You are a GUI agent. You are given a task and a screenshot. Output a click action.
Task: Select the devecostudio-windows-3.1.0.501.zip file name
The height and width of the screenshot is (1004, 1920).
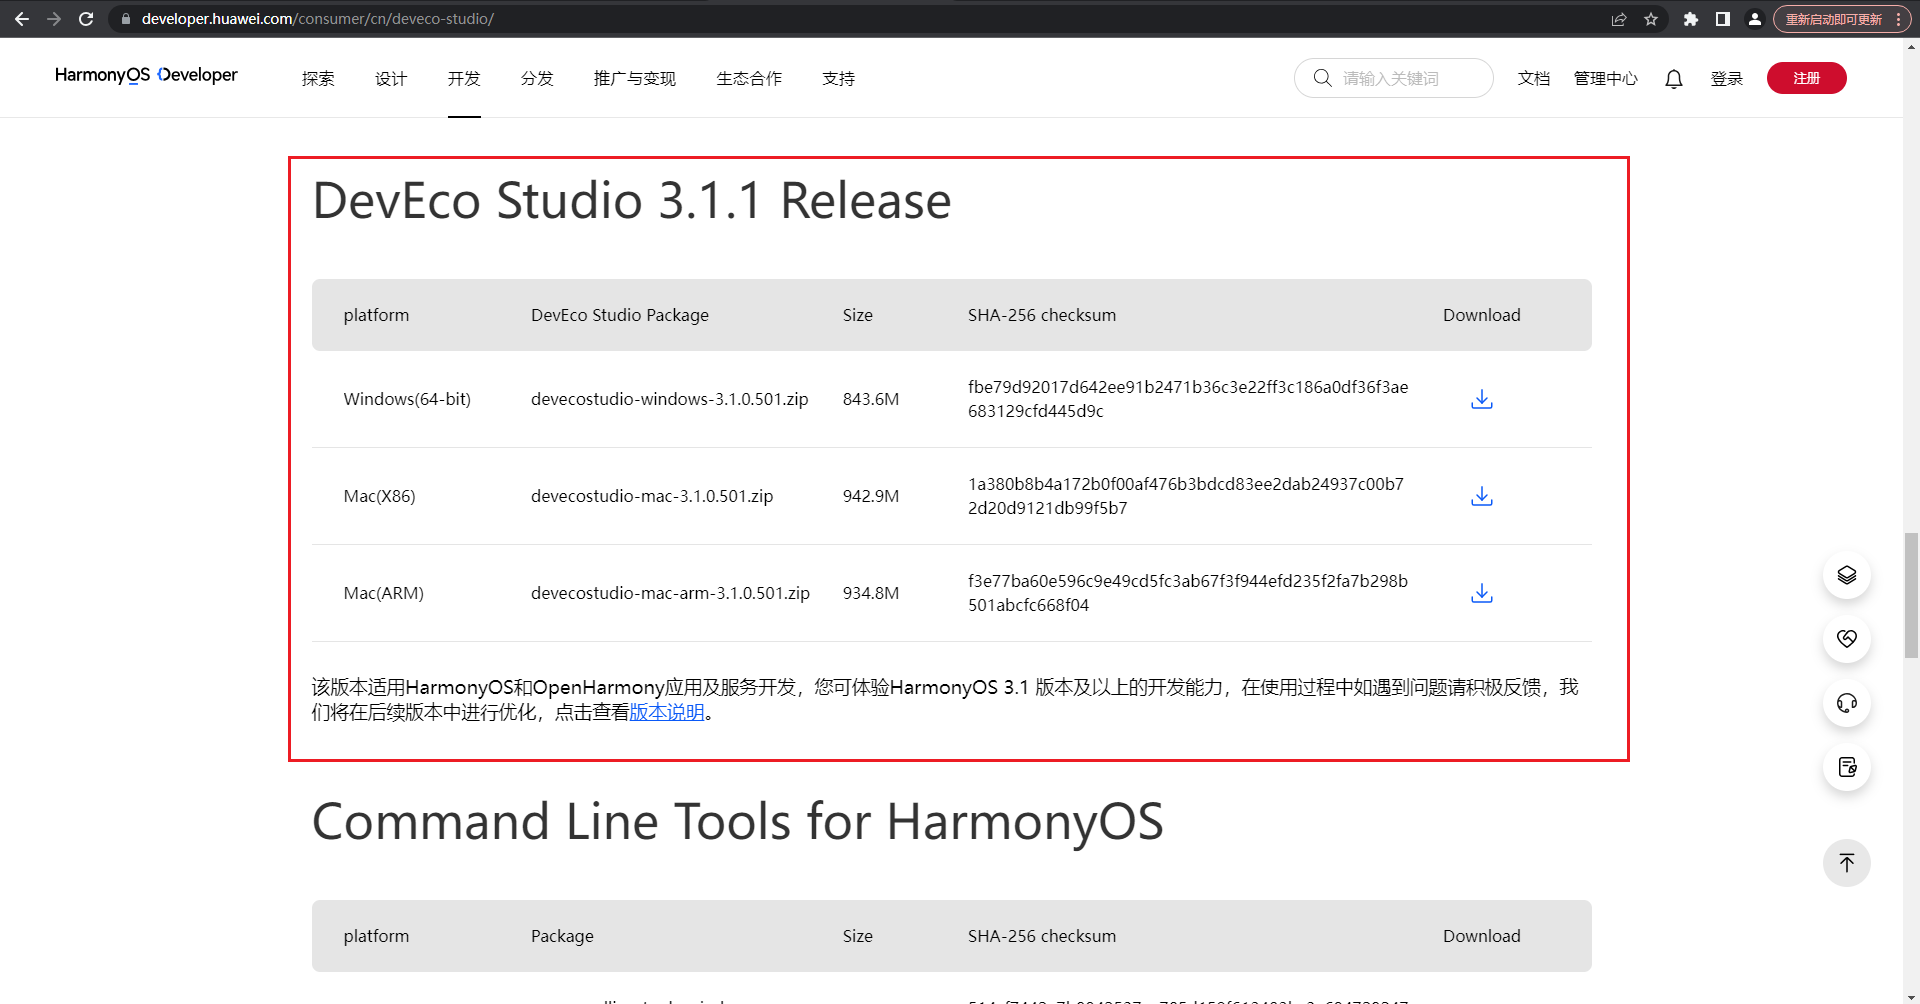click(669, 399)
